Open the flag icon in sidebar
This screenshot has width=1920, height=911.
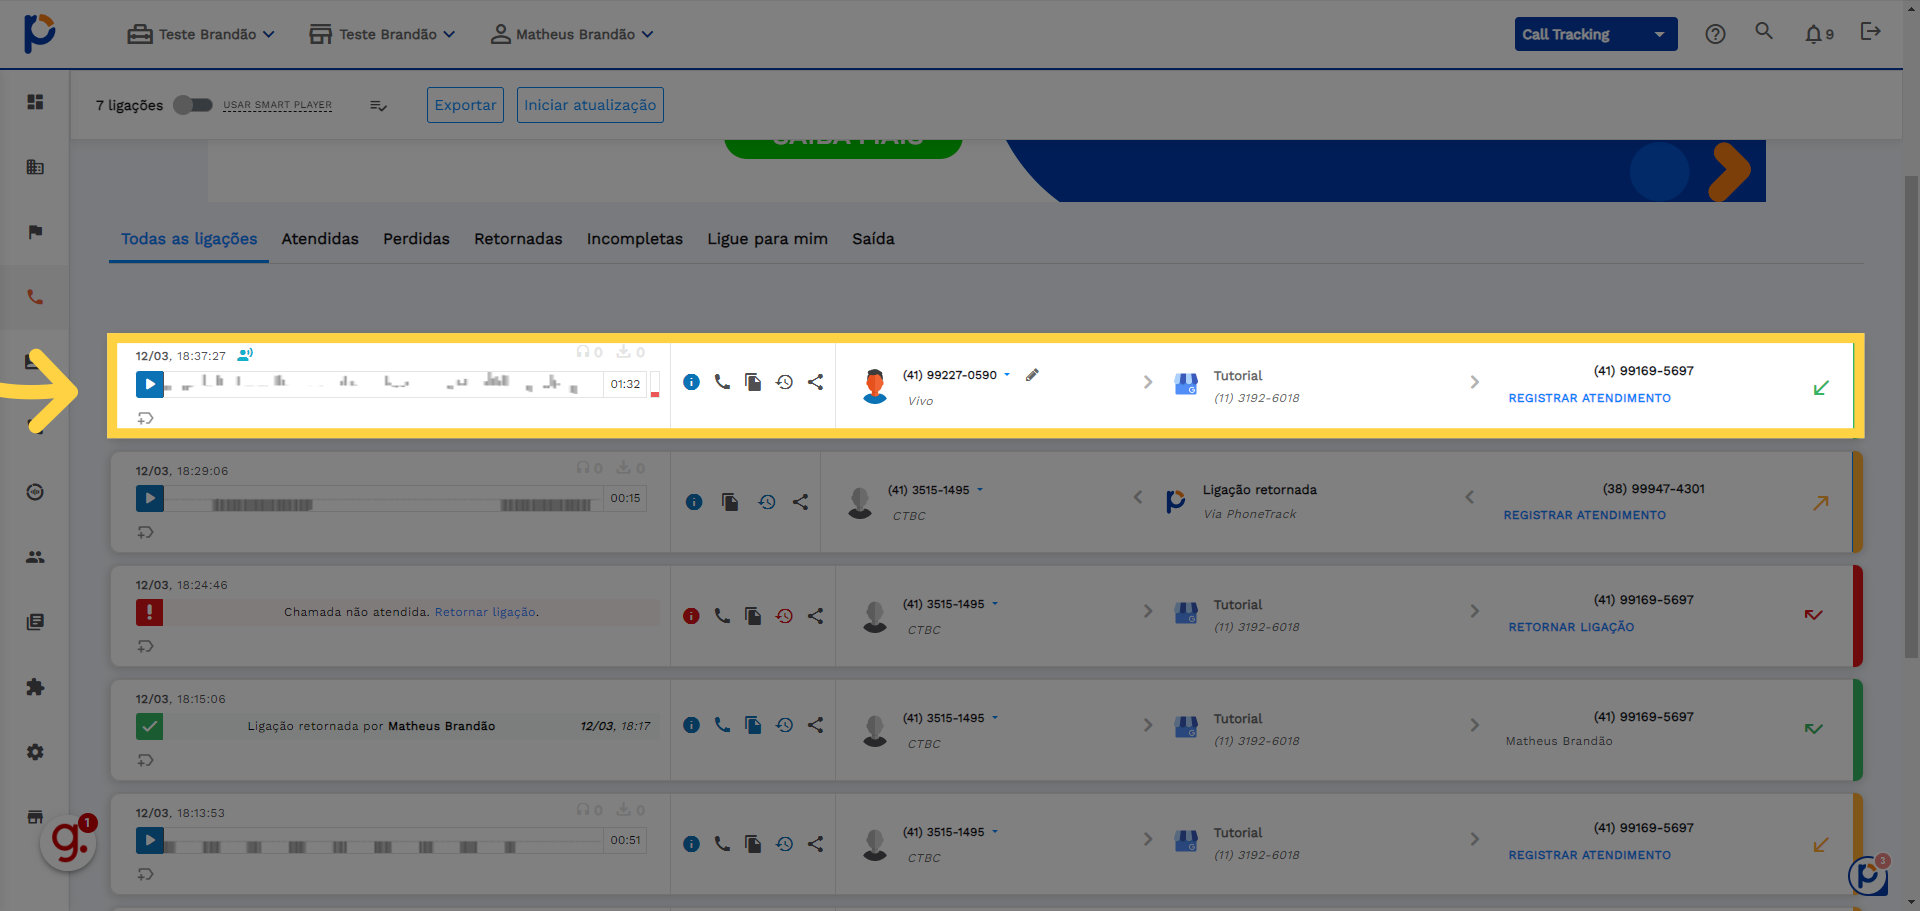(35, 232)
